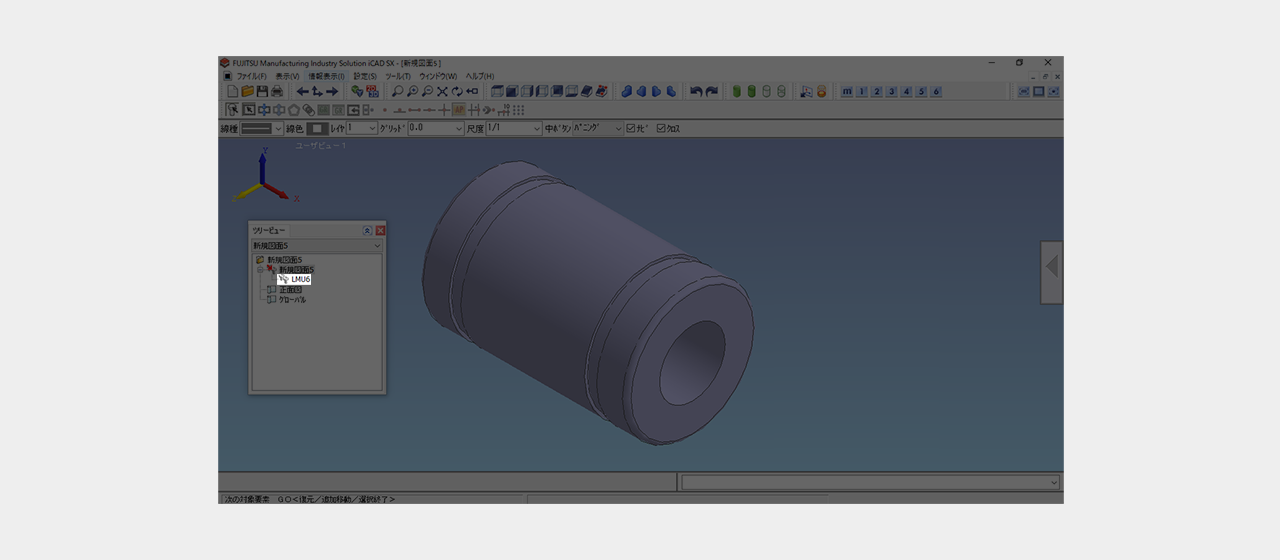The width and height of the screenshot is (1280, 560).
Task: Collapse the 新規図面5 tree node
Action: [260, 270]
